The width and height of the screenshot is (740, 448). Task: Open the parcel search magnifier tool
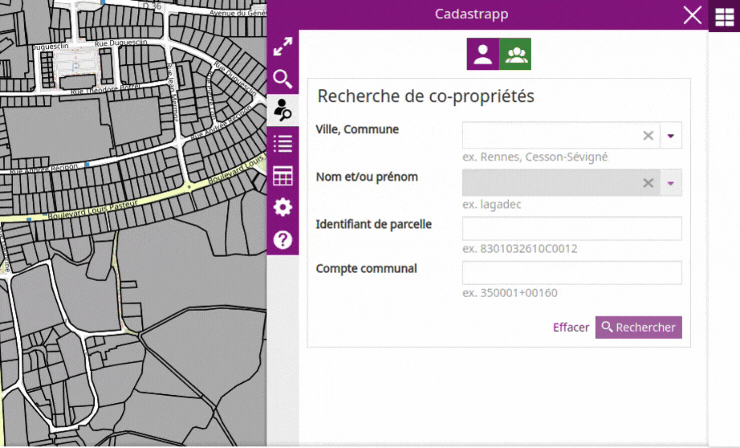click(x=283, y=79)
